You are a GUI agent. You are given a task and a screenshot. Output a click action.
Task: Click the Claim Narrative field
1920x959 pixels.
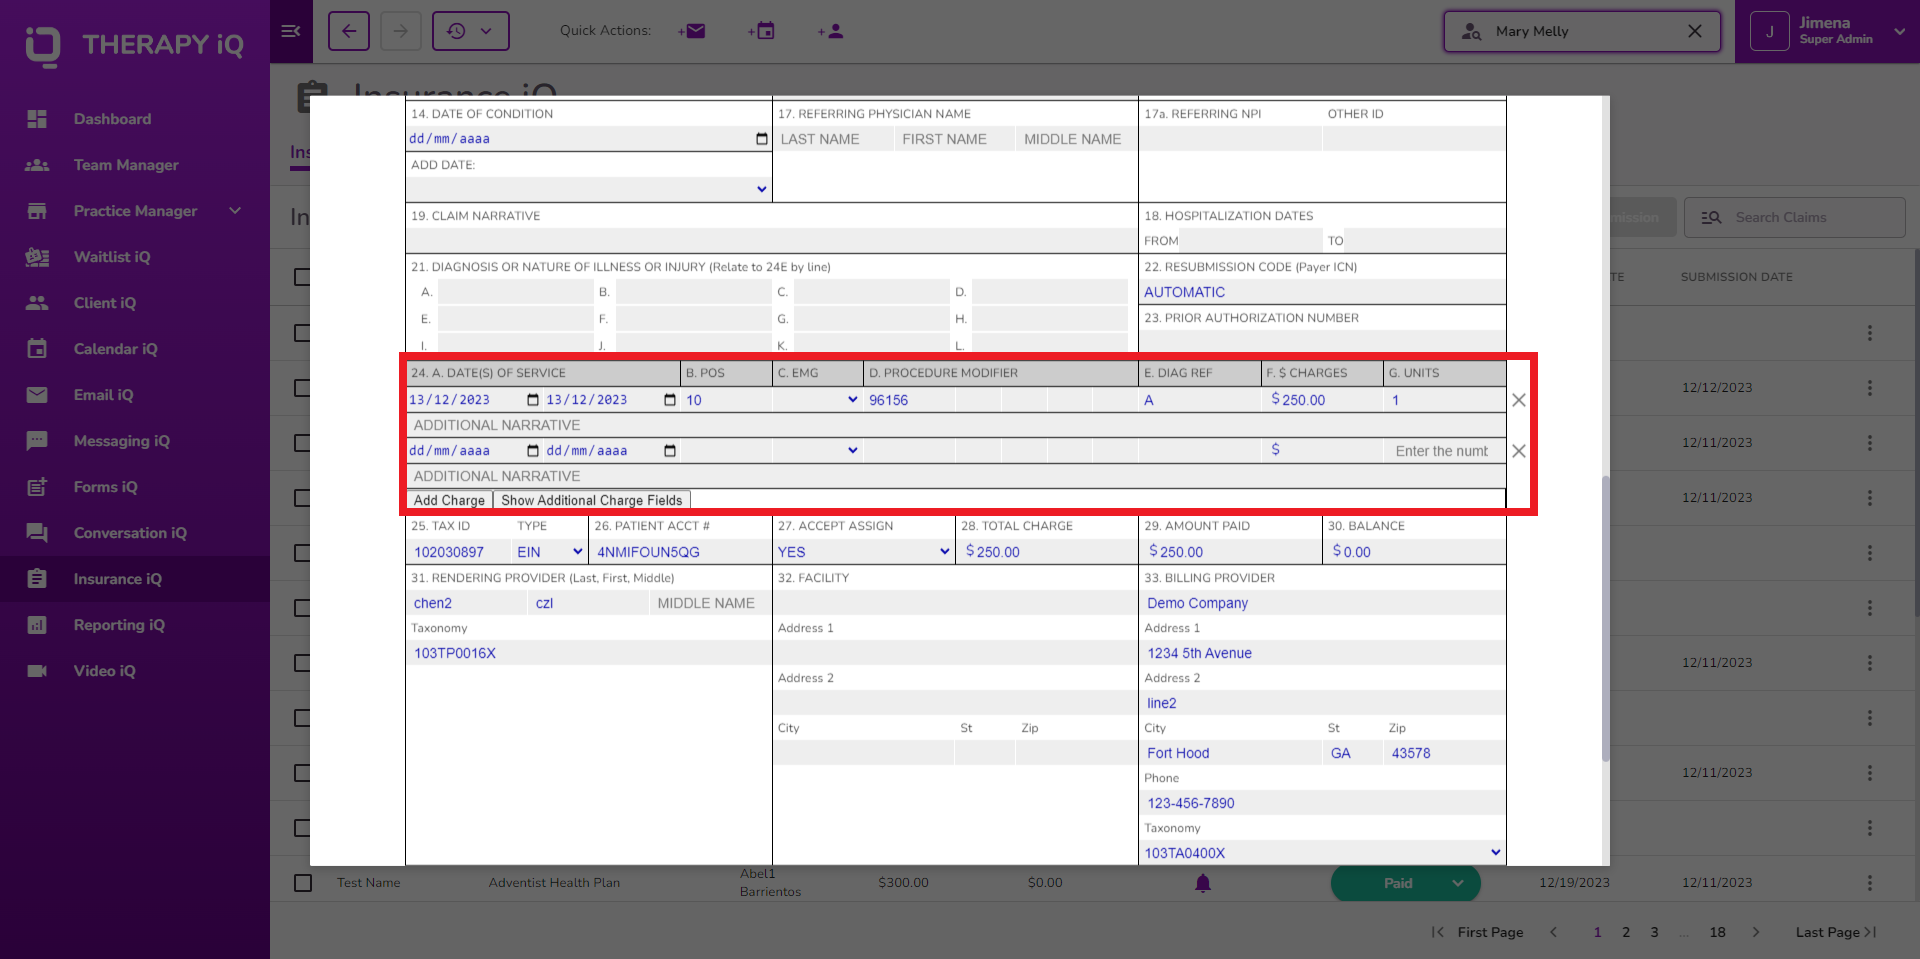coord(772,240)
